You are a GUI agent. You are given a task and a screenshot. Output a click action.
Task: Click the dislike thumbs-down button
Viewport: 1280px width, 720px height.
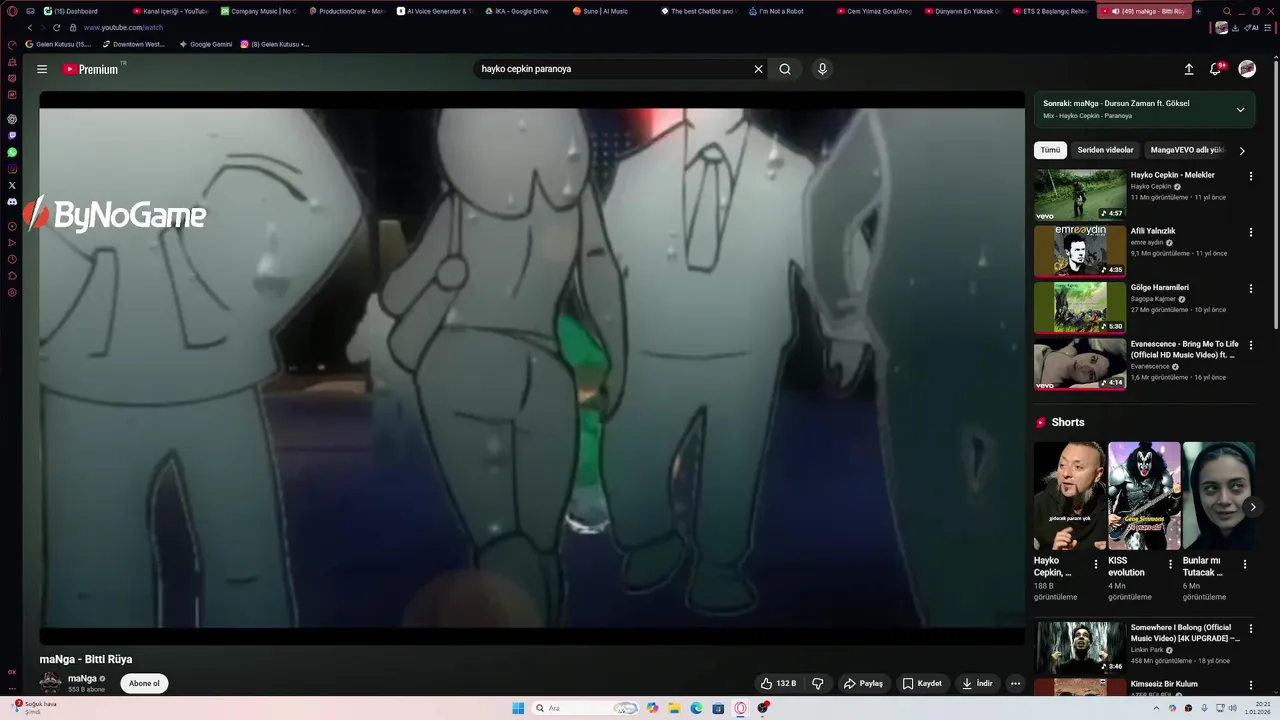coord(818,683)
